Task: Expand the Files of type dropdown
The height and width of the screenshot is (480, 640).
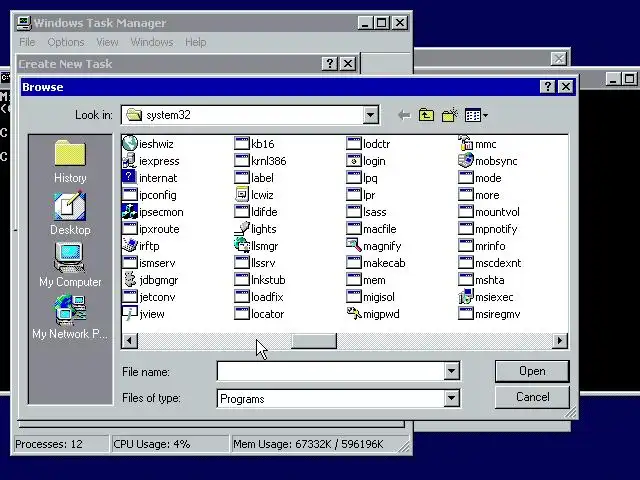Action: tap(451, 398)
